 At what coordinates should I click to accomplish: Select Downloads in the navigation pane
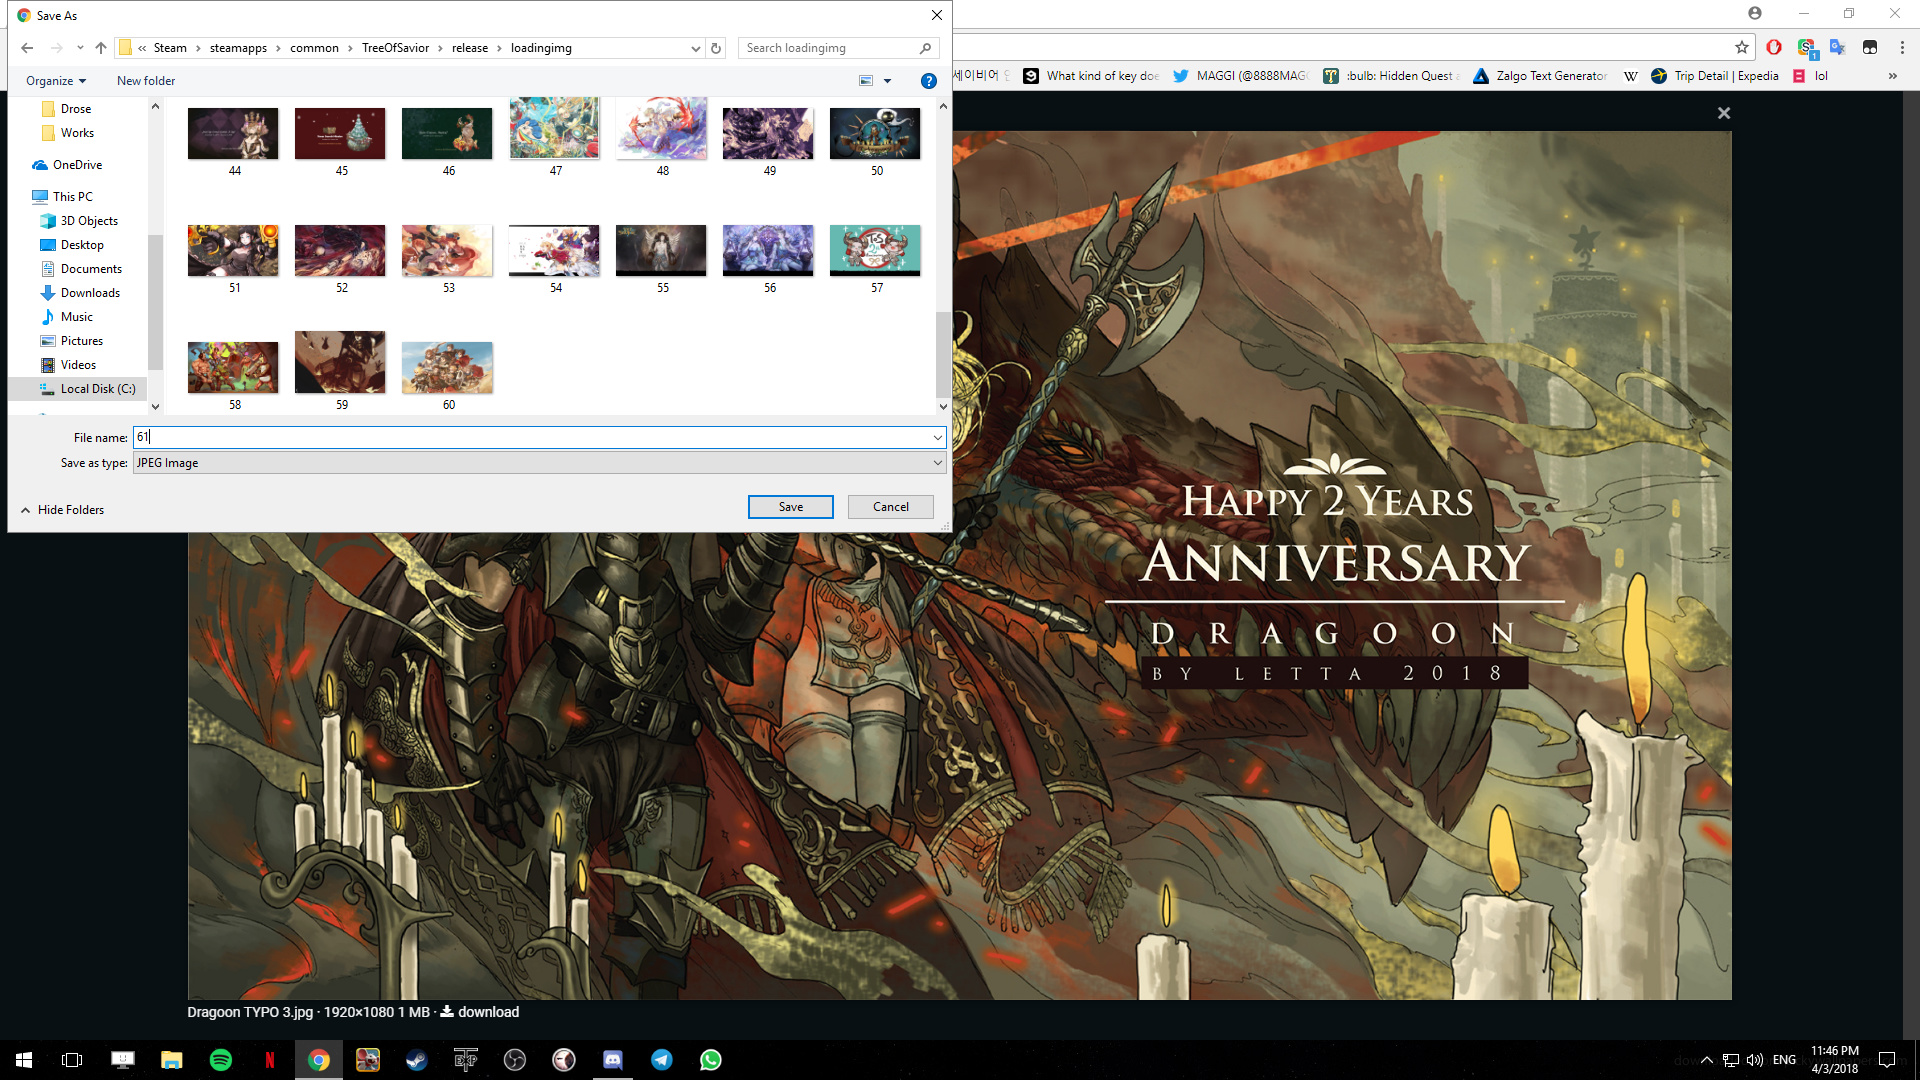90,293
